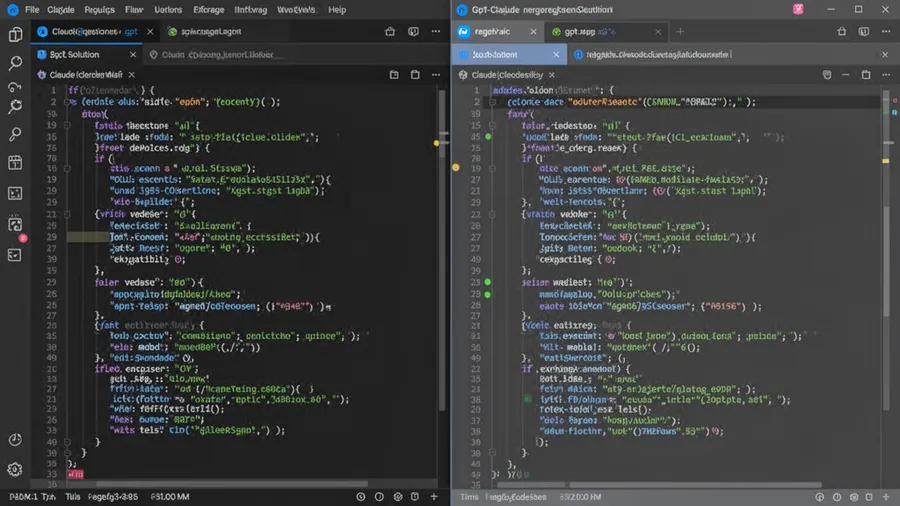The width and height of the screenshot is (900, 506).
Task: Open the Flaw menu item
Action: coord(134,10)
